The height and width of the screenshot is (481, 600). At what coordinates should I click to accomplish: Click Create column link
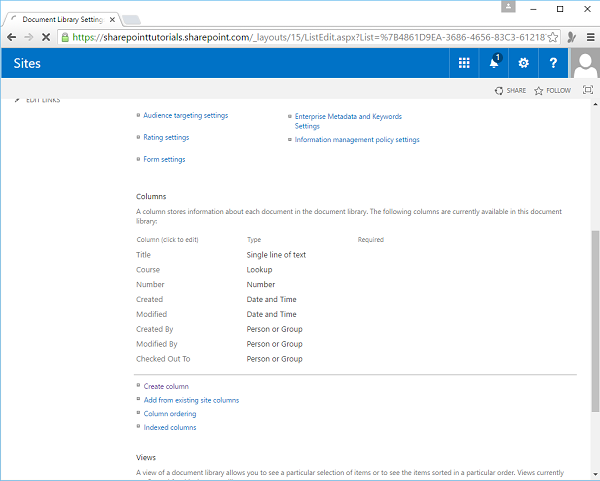pyautogui.click(x=166, y=386)
